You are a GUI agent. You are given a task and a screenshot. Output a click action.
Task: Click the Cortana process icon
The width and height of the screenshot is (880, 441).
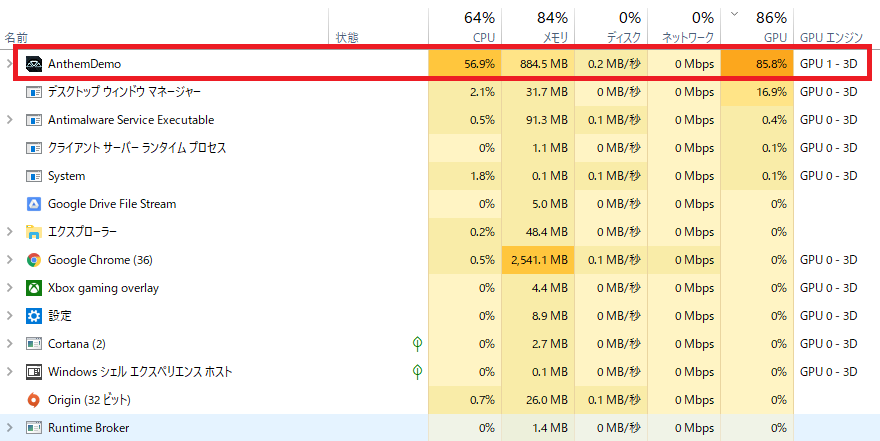click(x=34, y=344)
